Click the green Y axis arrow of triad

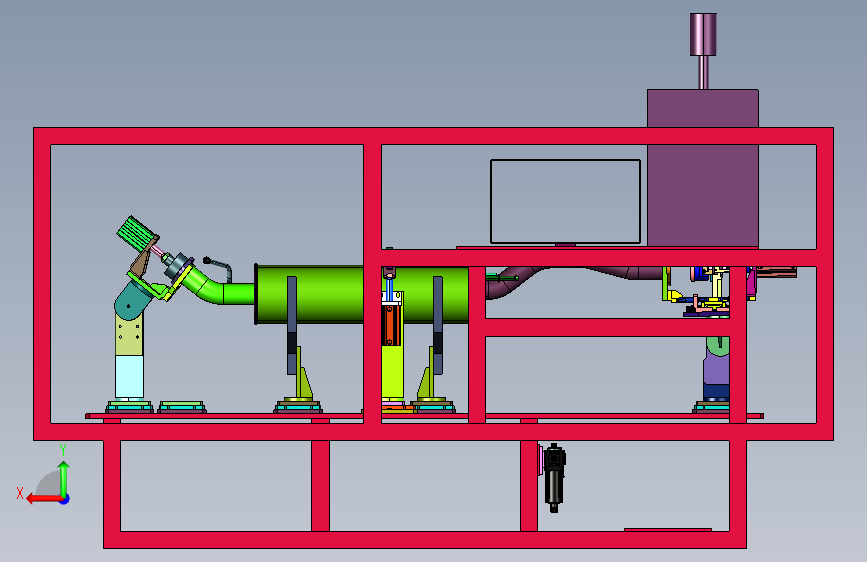coord(64,479)
